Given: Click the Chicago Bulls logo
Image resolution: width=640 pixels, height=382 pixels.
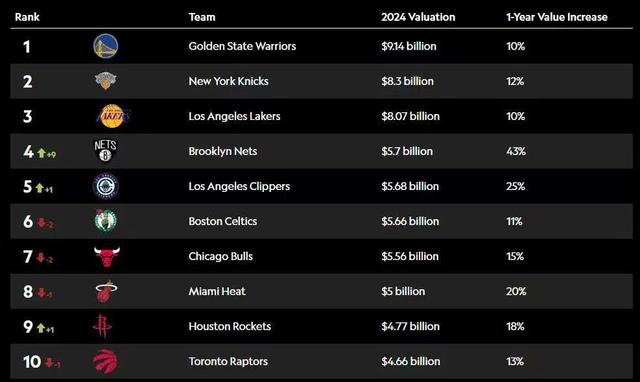Looking at the screenshot, I should tap(107, 257).
